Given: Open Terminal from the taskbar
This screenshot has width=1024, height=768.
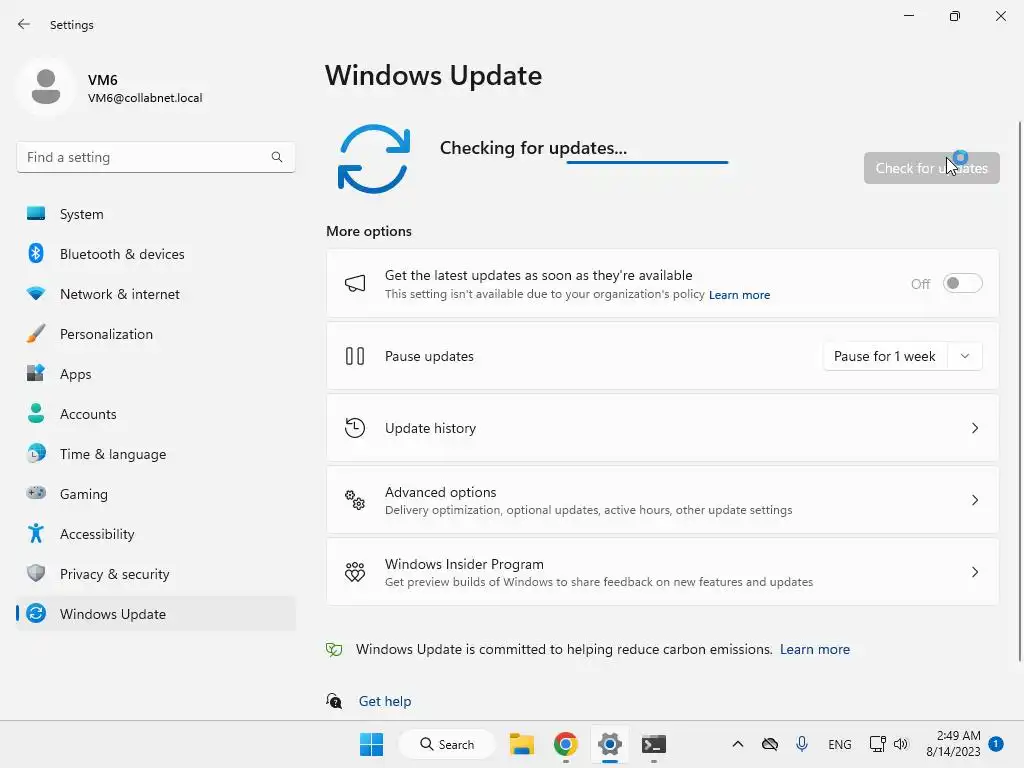Looking at the screenshot, I should pos(654,744).
